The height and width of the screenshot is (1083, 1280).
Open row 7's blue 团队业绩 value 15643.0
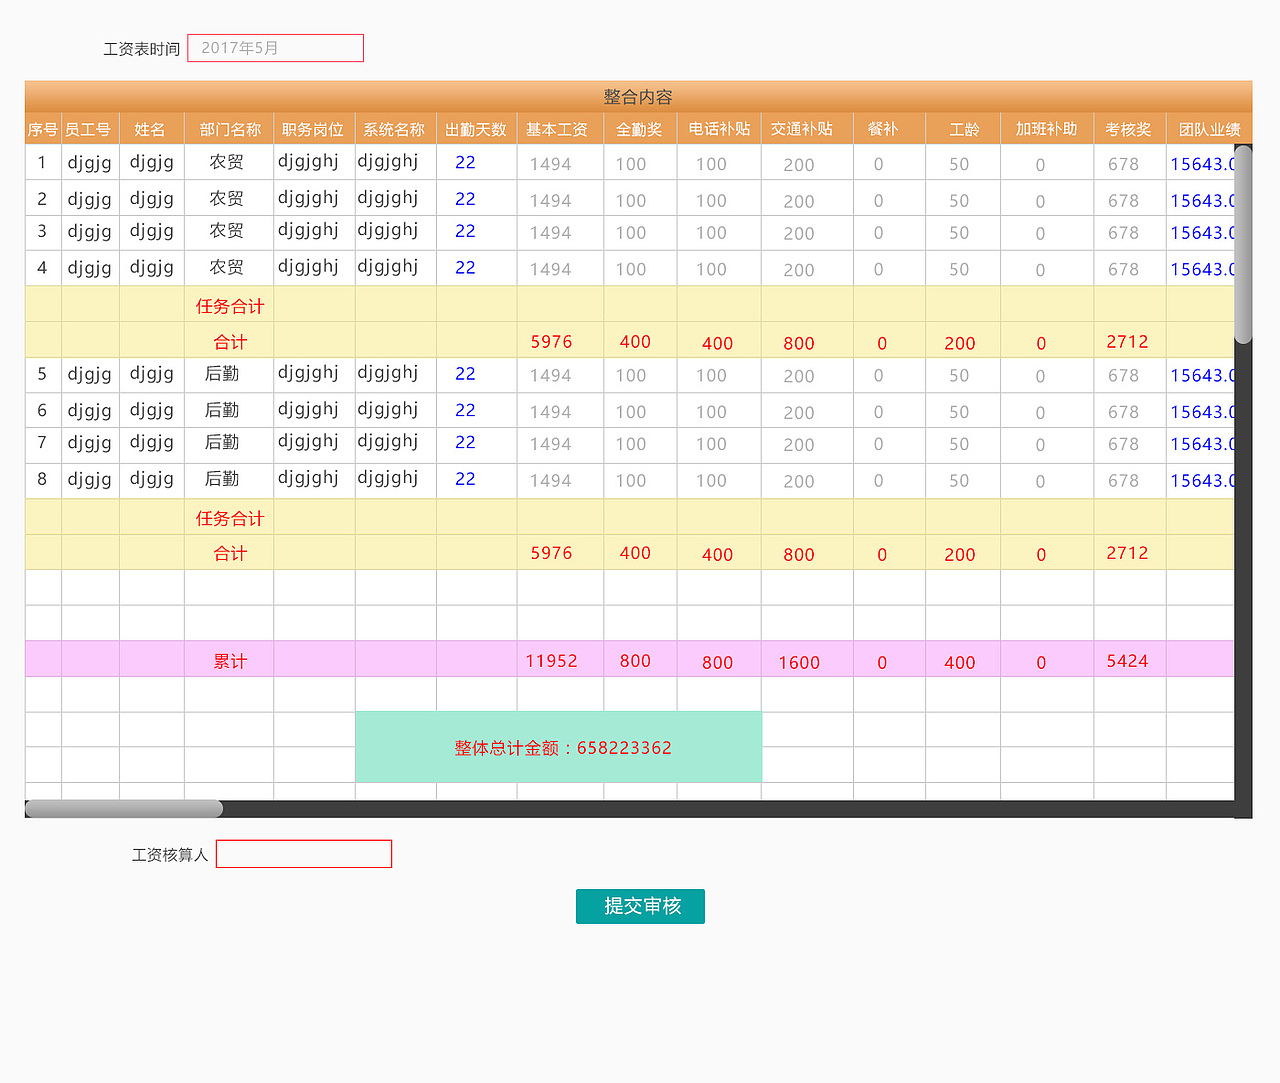click(1202, 444)
